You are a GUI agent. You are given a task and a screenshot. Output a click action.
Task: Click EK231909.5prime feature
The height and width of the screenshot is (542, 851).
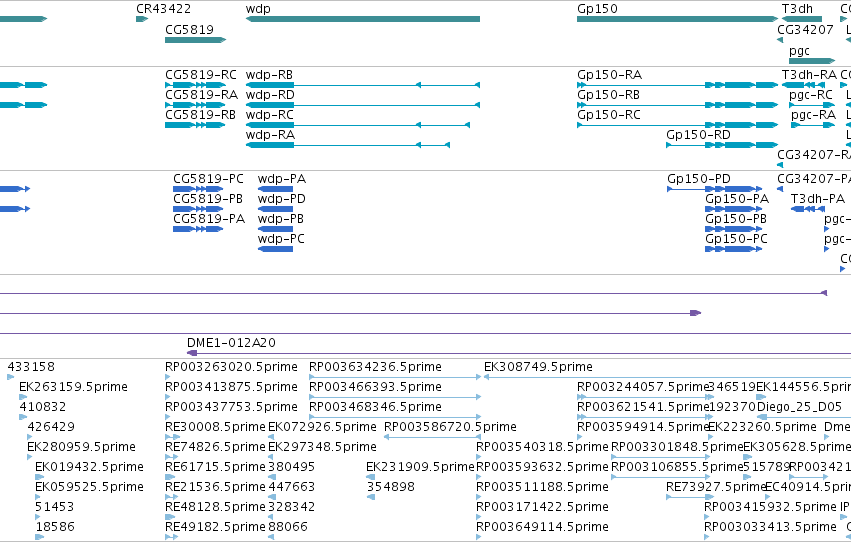(370, 477)
